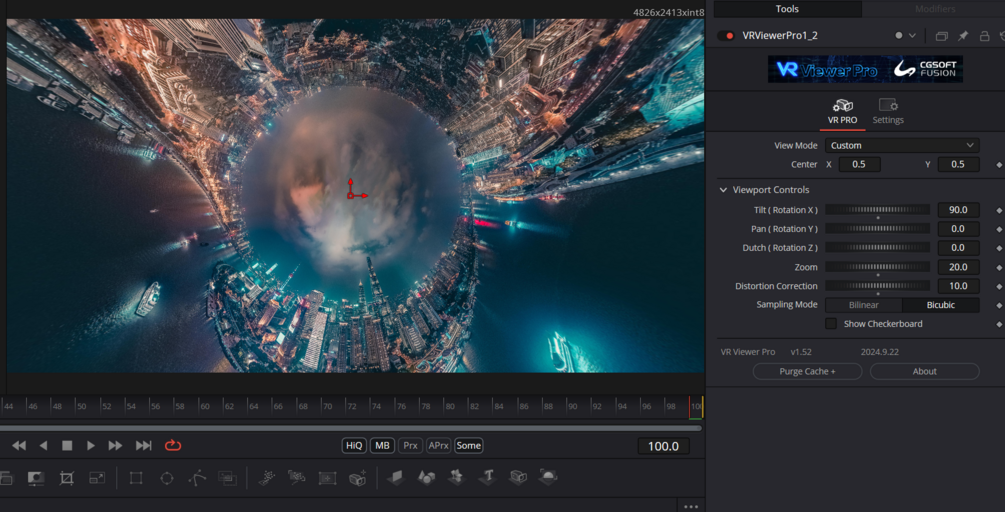Viewport: 1005px width, 512px height.
Task: Toggle the red loop playback button
Action: tap(173, 445)
